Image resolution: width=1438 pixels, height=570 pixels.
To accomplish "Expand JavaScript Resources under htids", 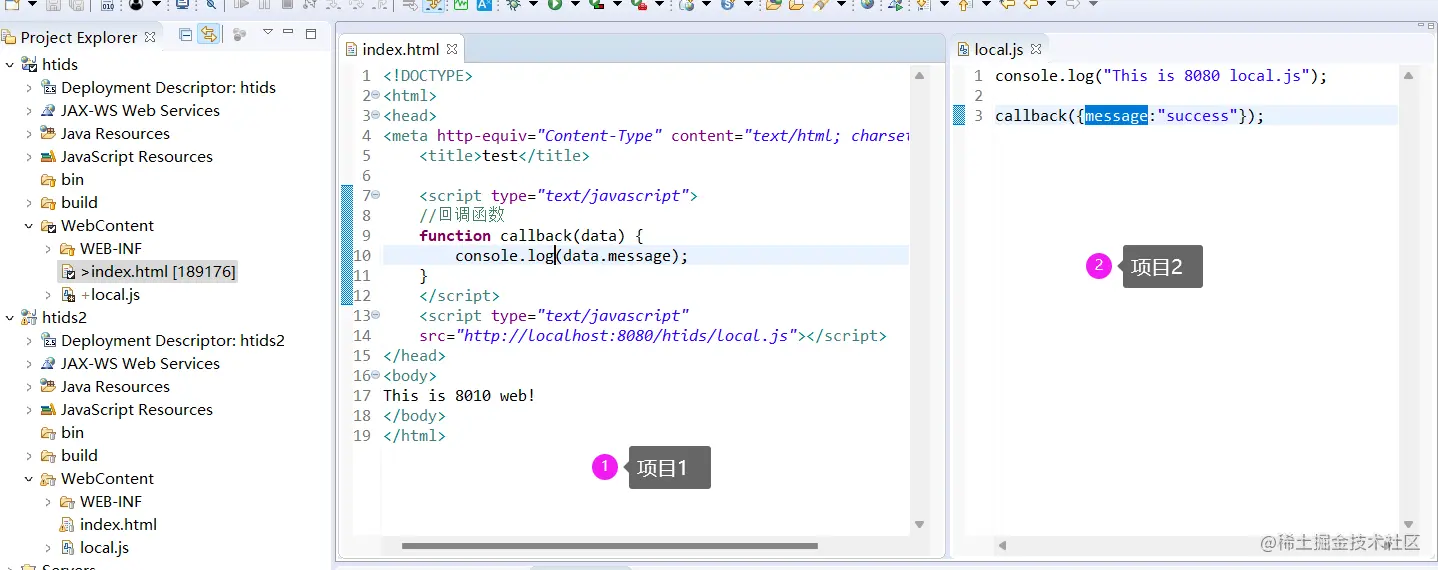I will pos(29,157).
